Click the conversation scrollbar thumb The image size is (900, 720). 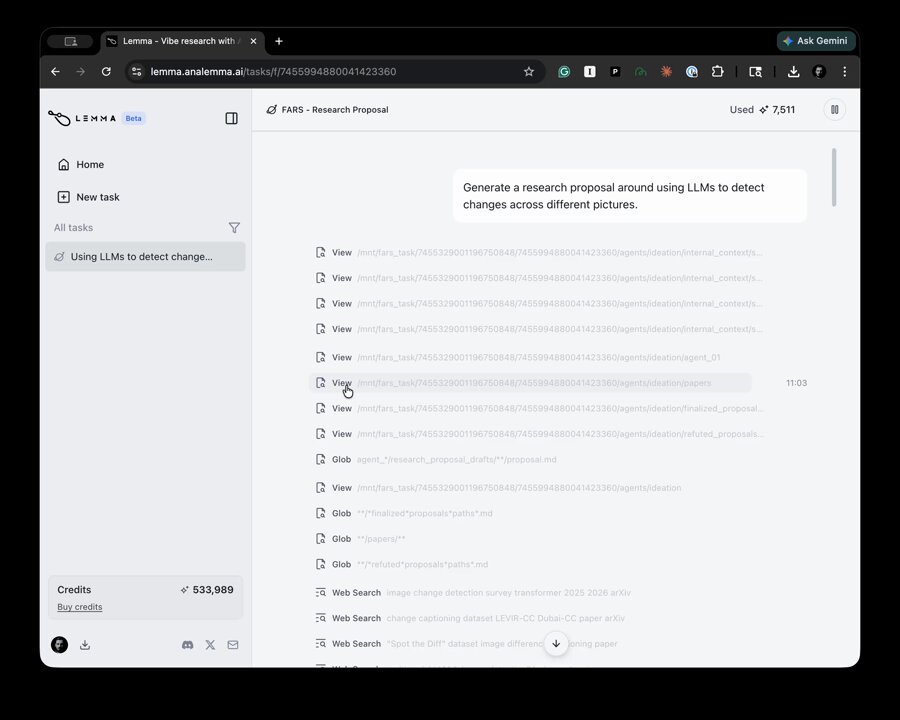tap(834, 177)
